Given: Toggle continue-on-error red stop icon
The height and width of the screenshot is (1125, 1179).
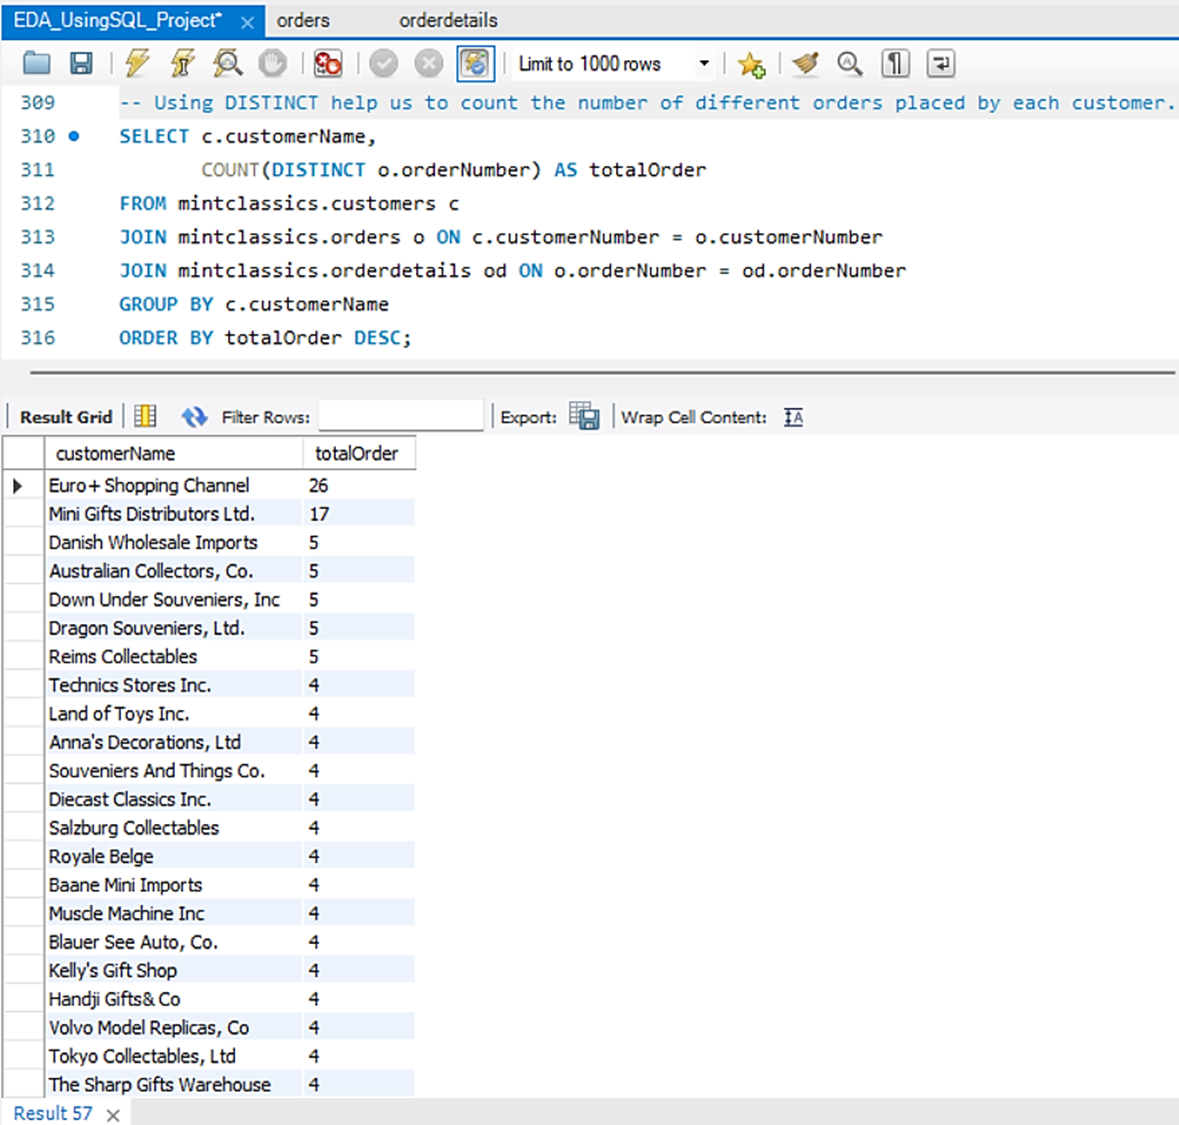Looking at the screenshot, I should click(x=328, y=63).
